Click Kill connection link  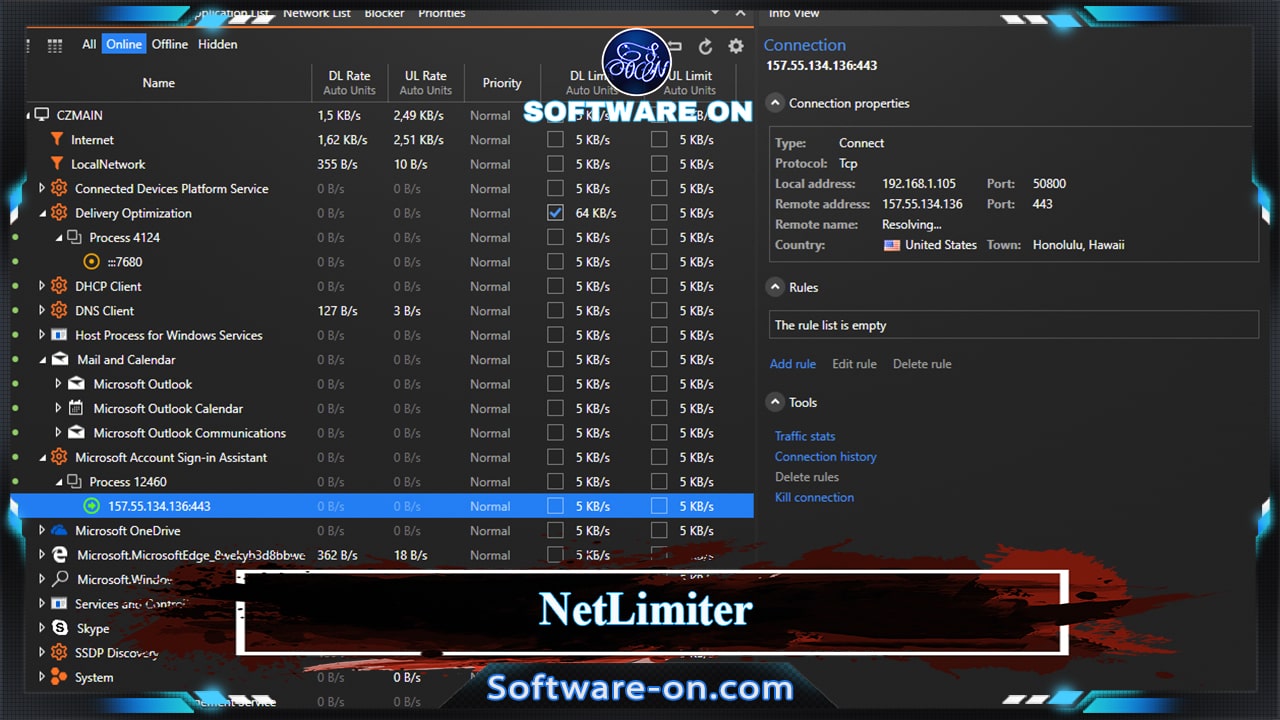point(814,497)
